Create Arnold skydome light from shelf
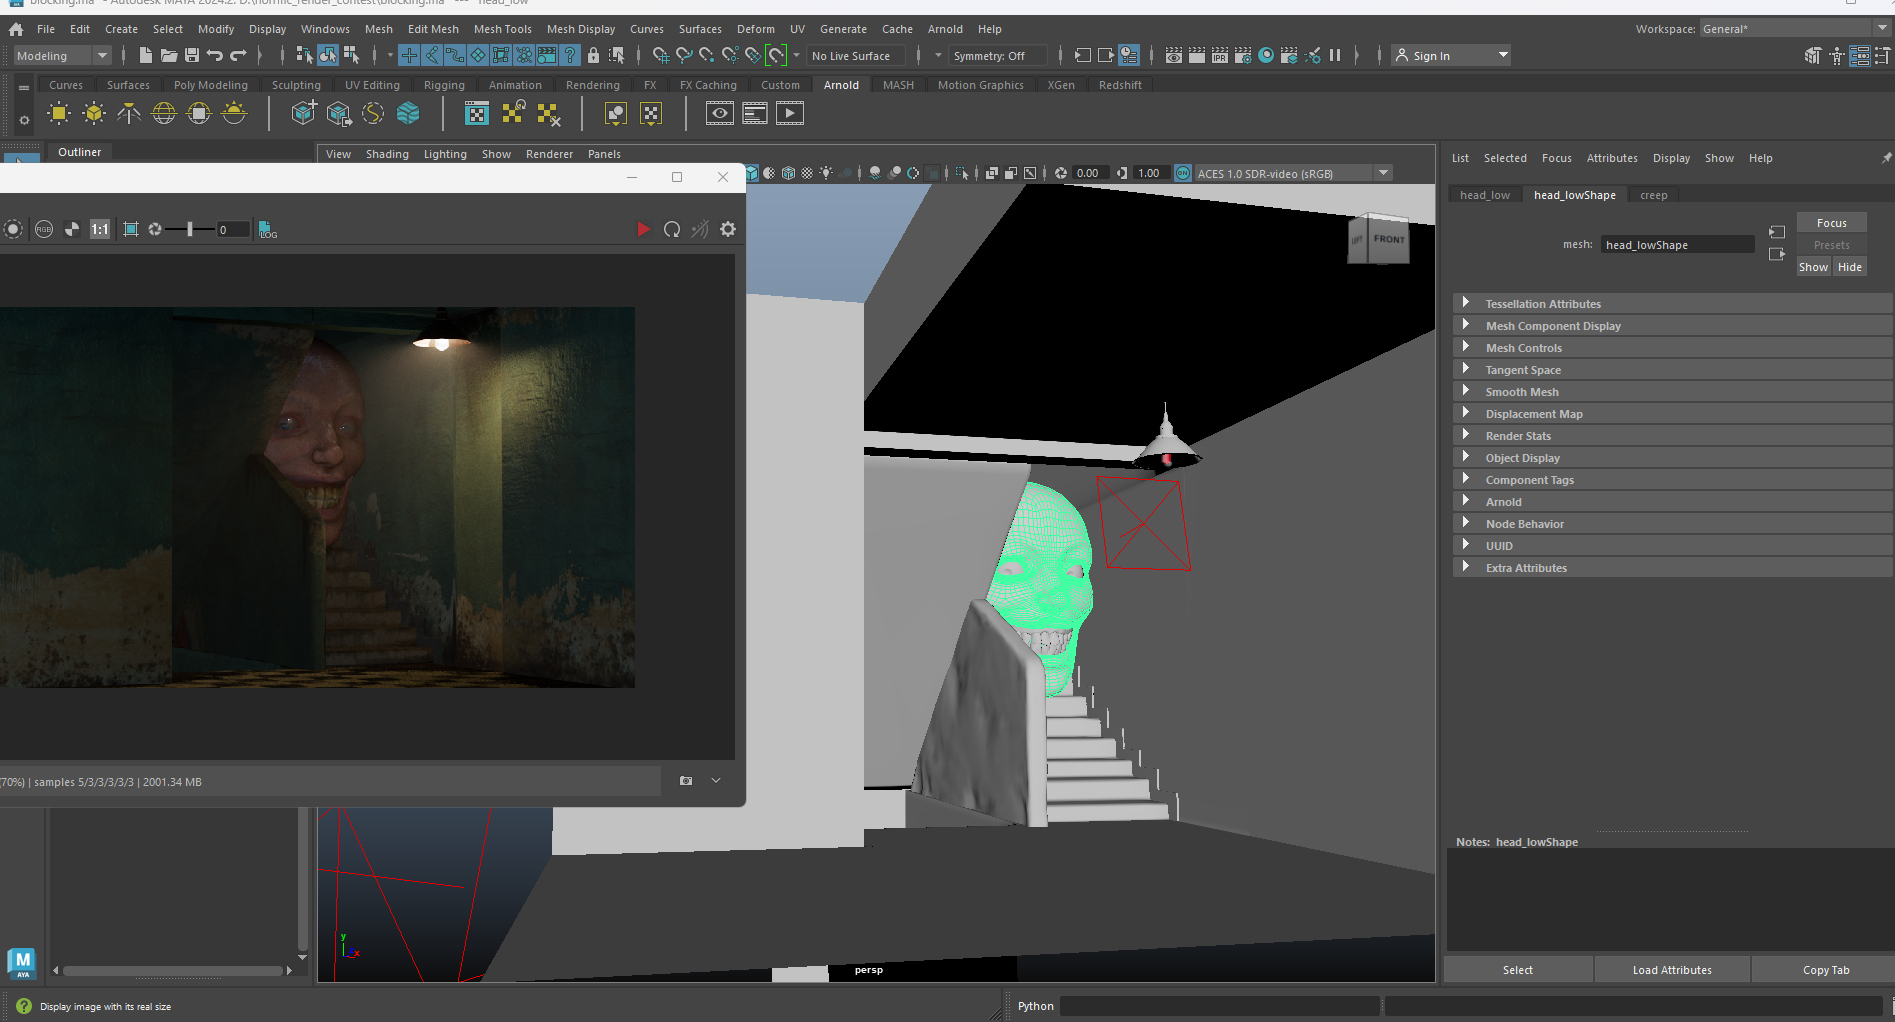Screen dimensions: 1895x1022 (163, 114)
